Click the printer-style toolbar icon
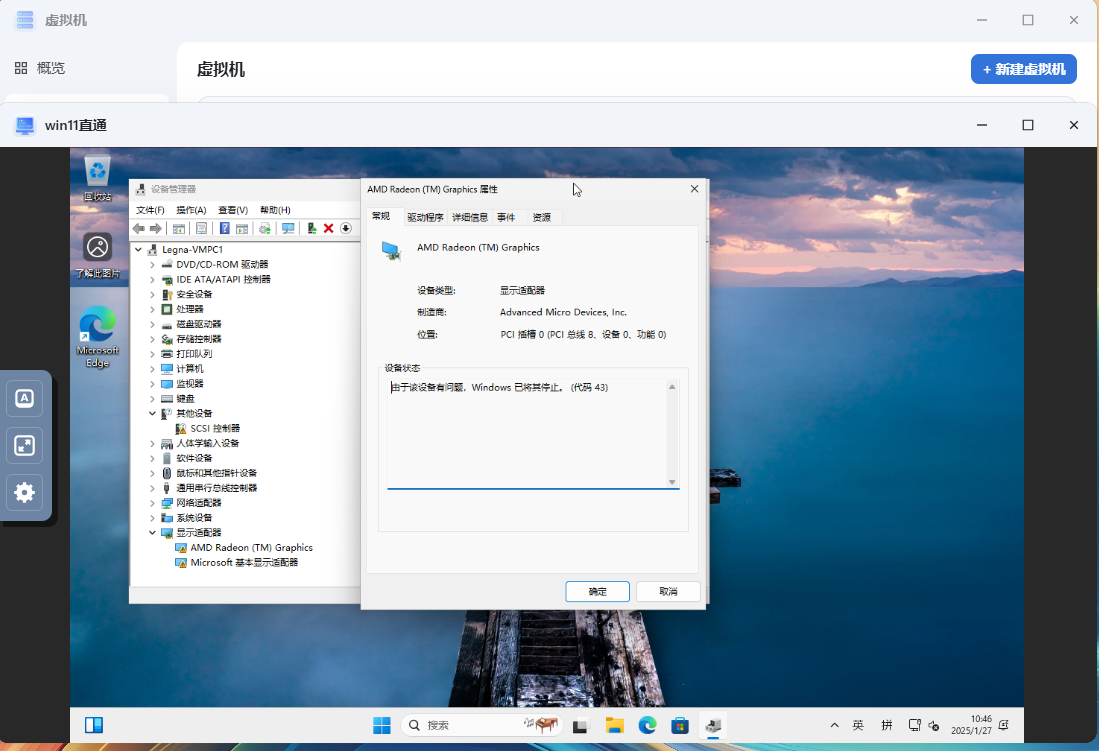1099x751 pixels. [x=265, y=229]
